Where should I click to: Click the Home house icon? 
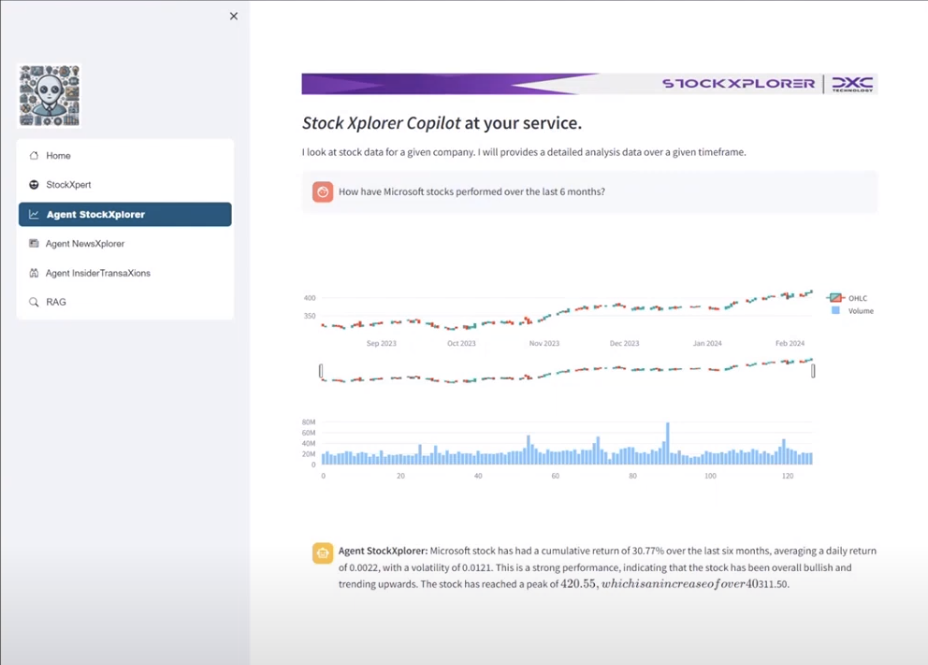pos(34,156)
